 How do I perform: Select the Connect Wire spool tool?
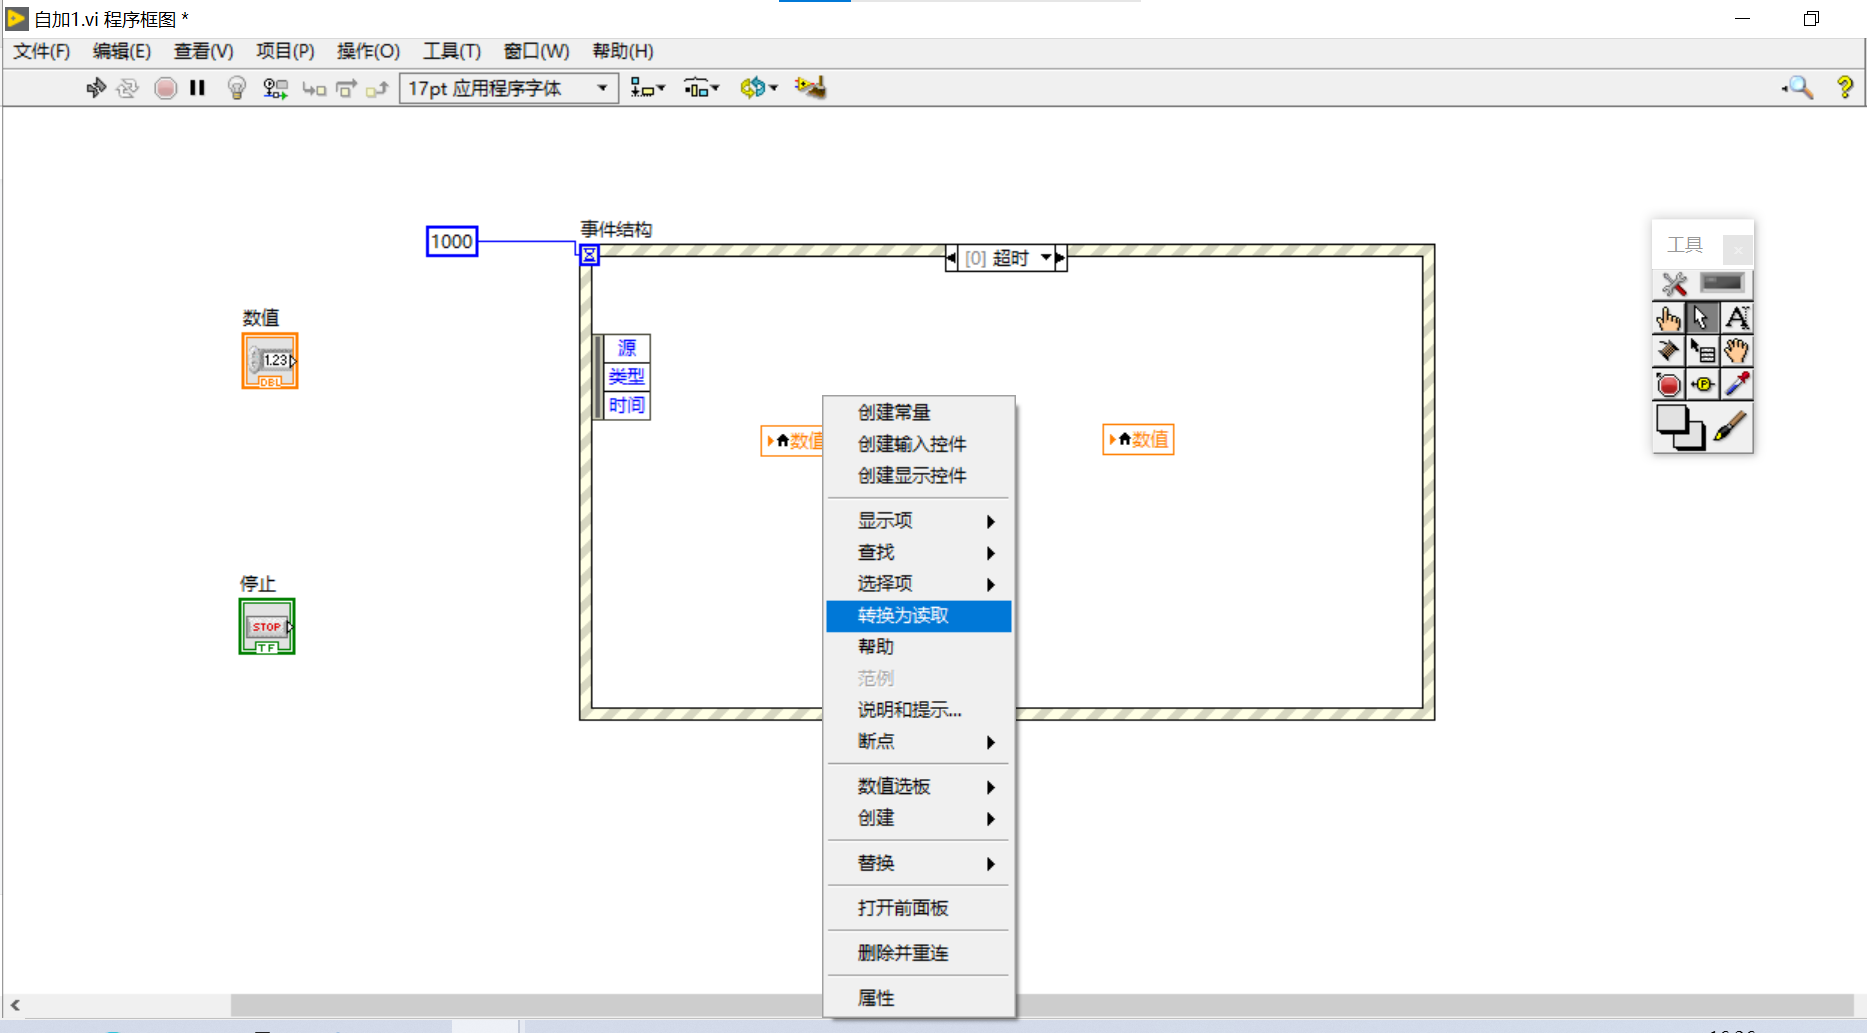(x=1668, y=351)
